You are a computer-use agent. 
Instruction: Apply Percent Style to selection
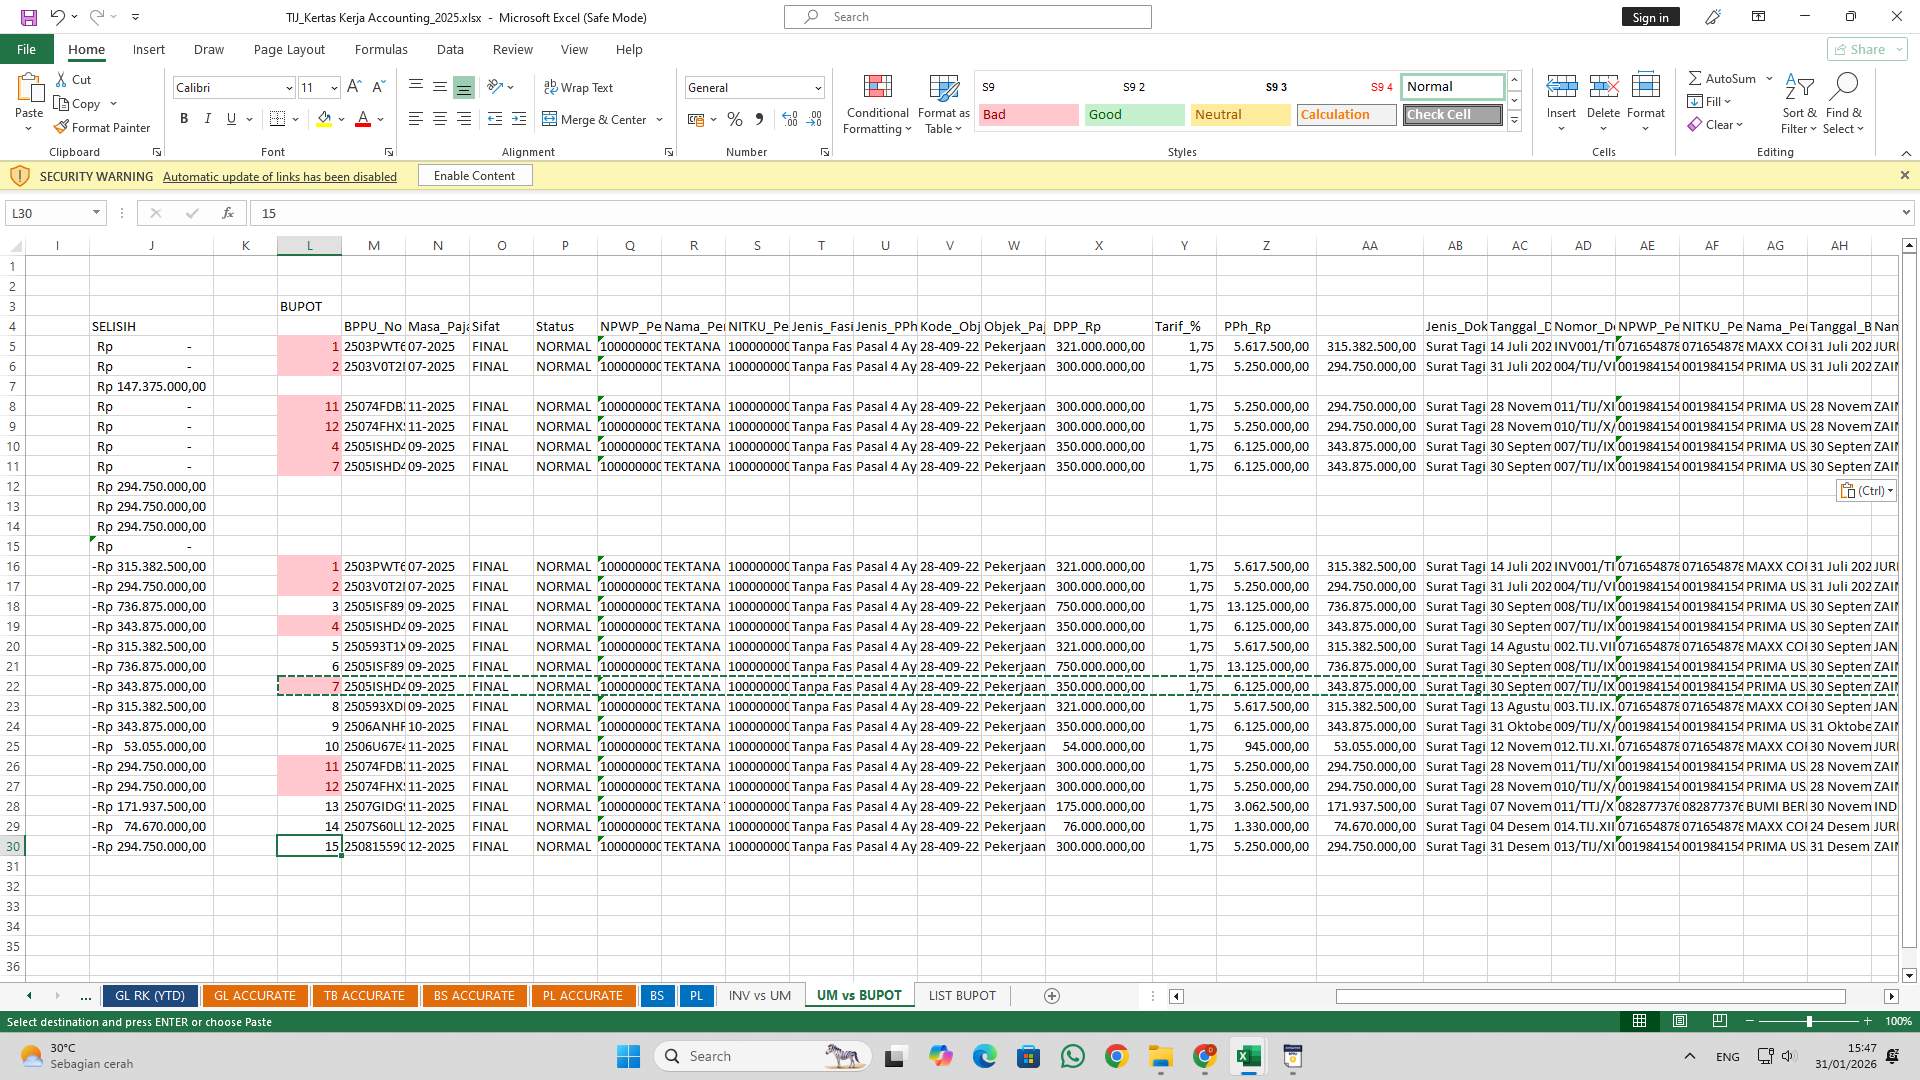tap(735, 119)
